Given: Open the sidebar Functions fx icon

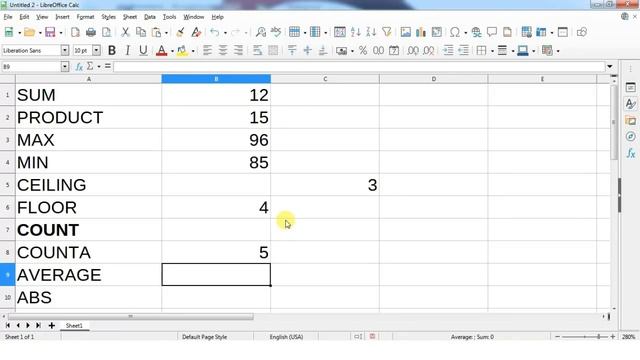Looking at the screenshot, I should 631,153.
